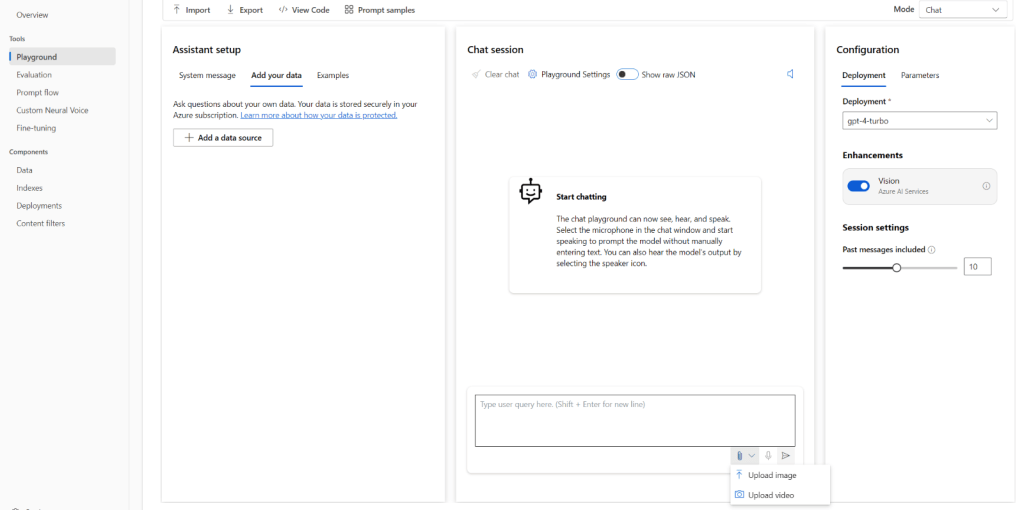Open the data protection learn more link
The width and height of the screenshot is (1024, 510).
point(318,115)
